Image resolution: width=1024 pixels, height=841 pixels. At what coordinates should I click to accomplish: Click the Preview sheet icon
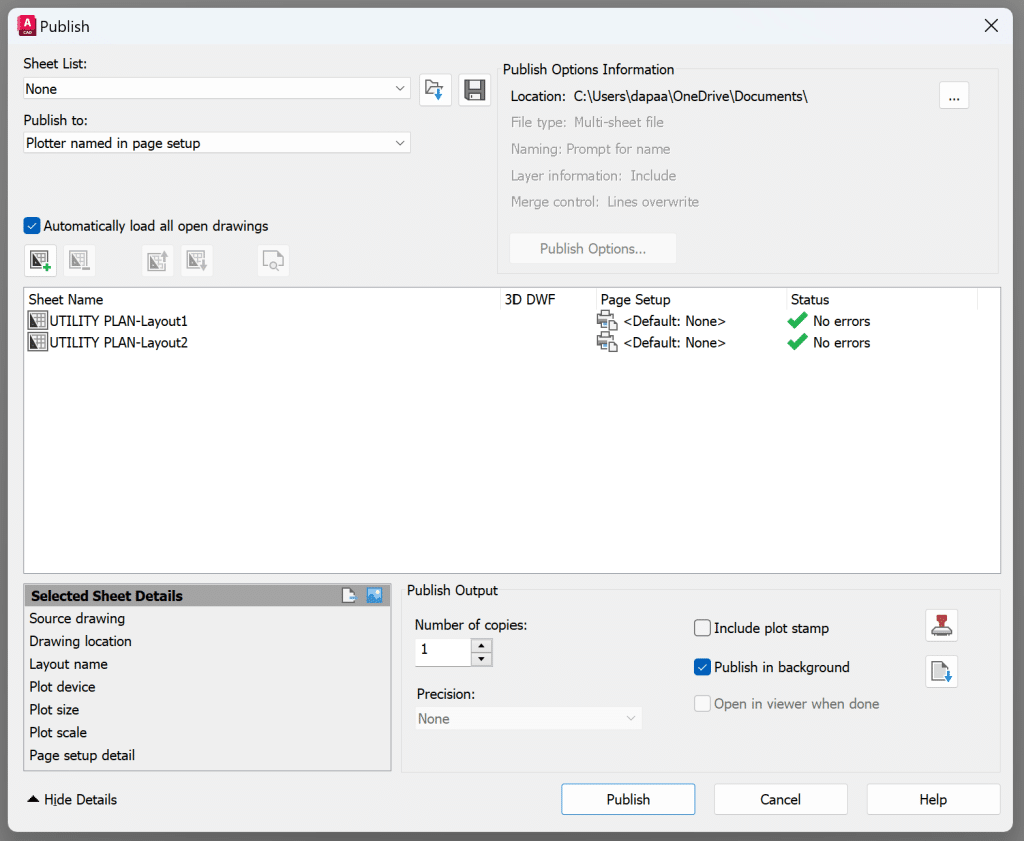pos(273,261)
